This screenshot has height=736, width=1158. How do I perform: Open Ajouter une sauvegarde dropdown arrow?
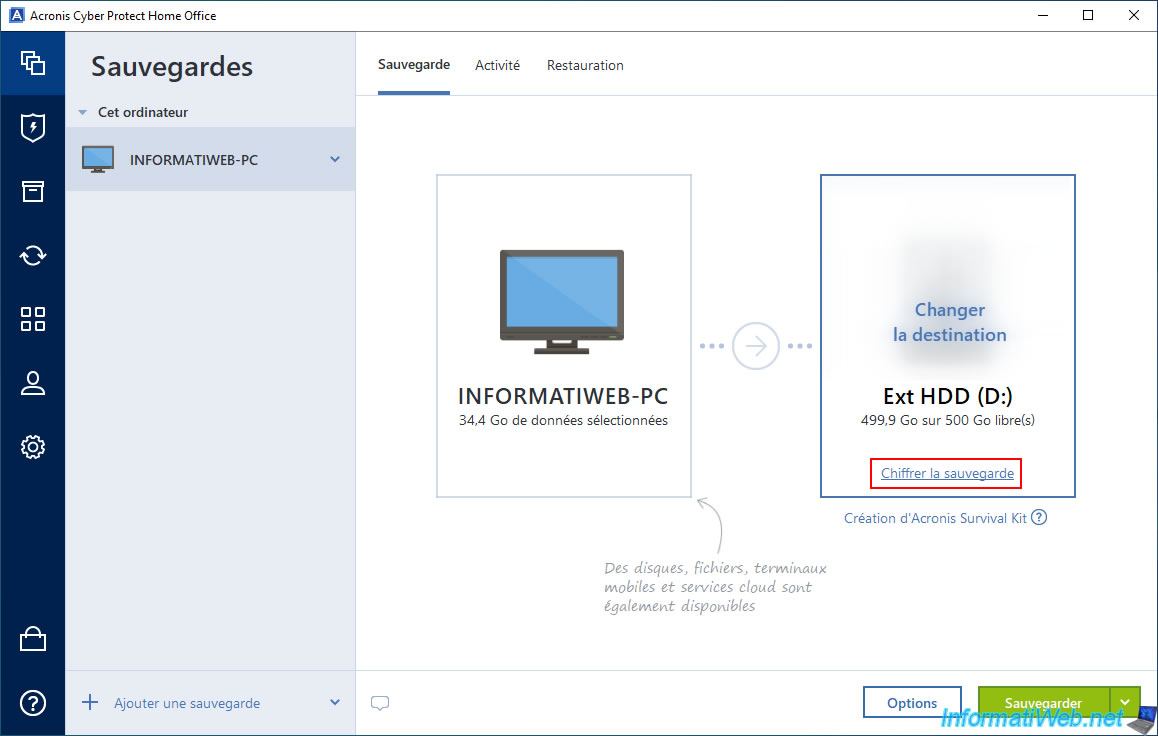coord(335,703)
